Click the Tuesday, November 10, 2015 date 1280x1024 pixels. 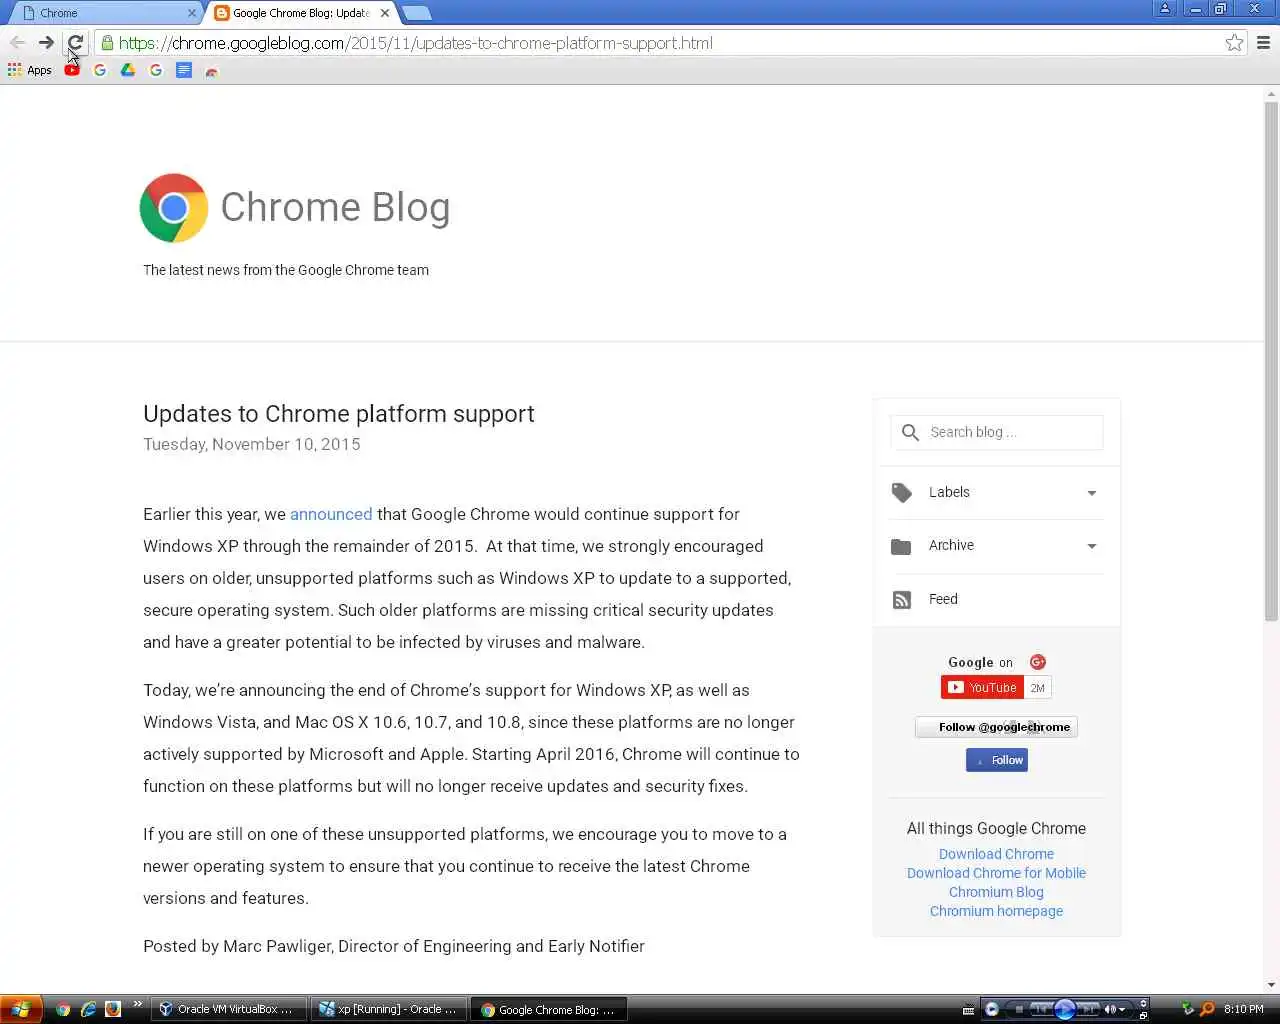[x=252, y=444]
